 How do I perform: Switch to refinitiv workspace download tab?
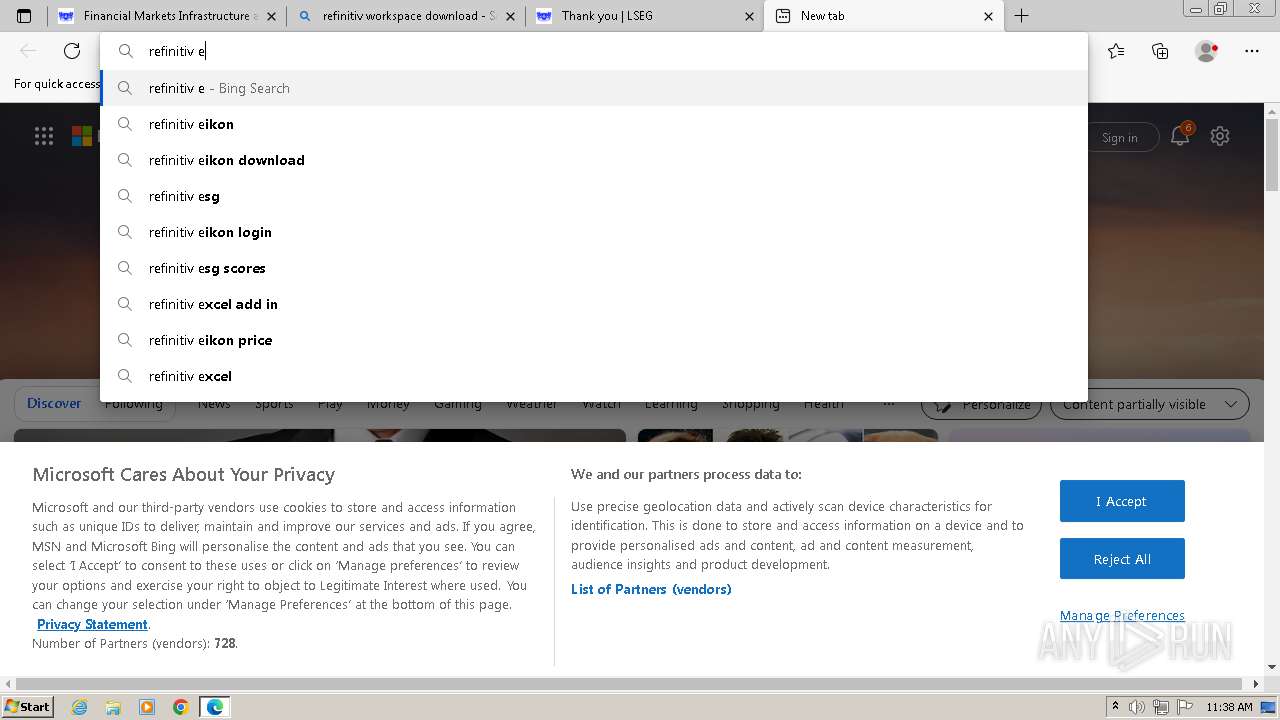pos(406,16)
